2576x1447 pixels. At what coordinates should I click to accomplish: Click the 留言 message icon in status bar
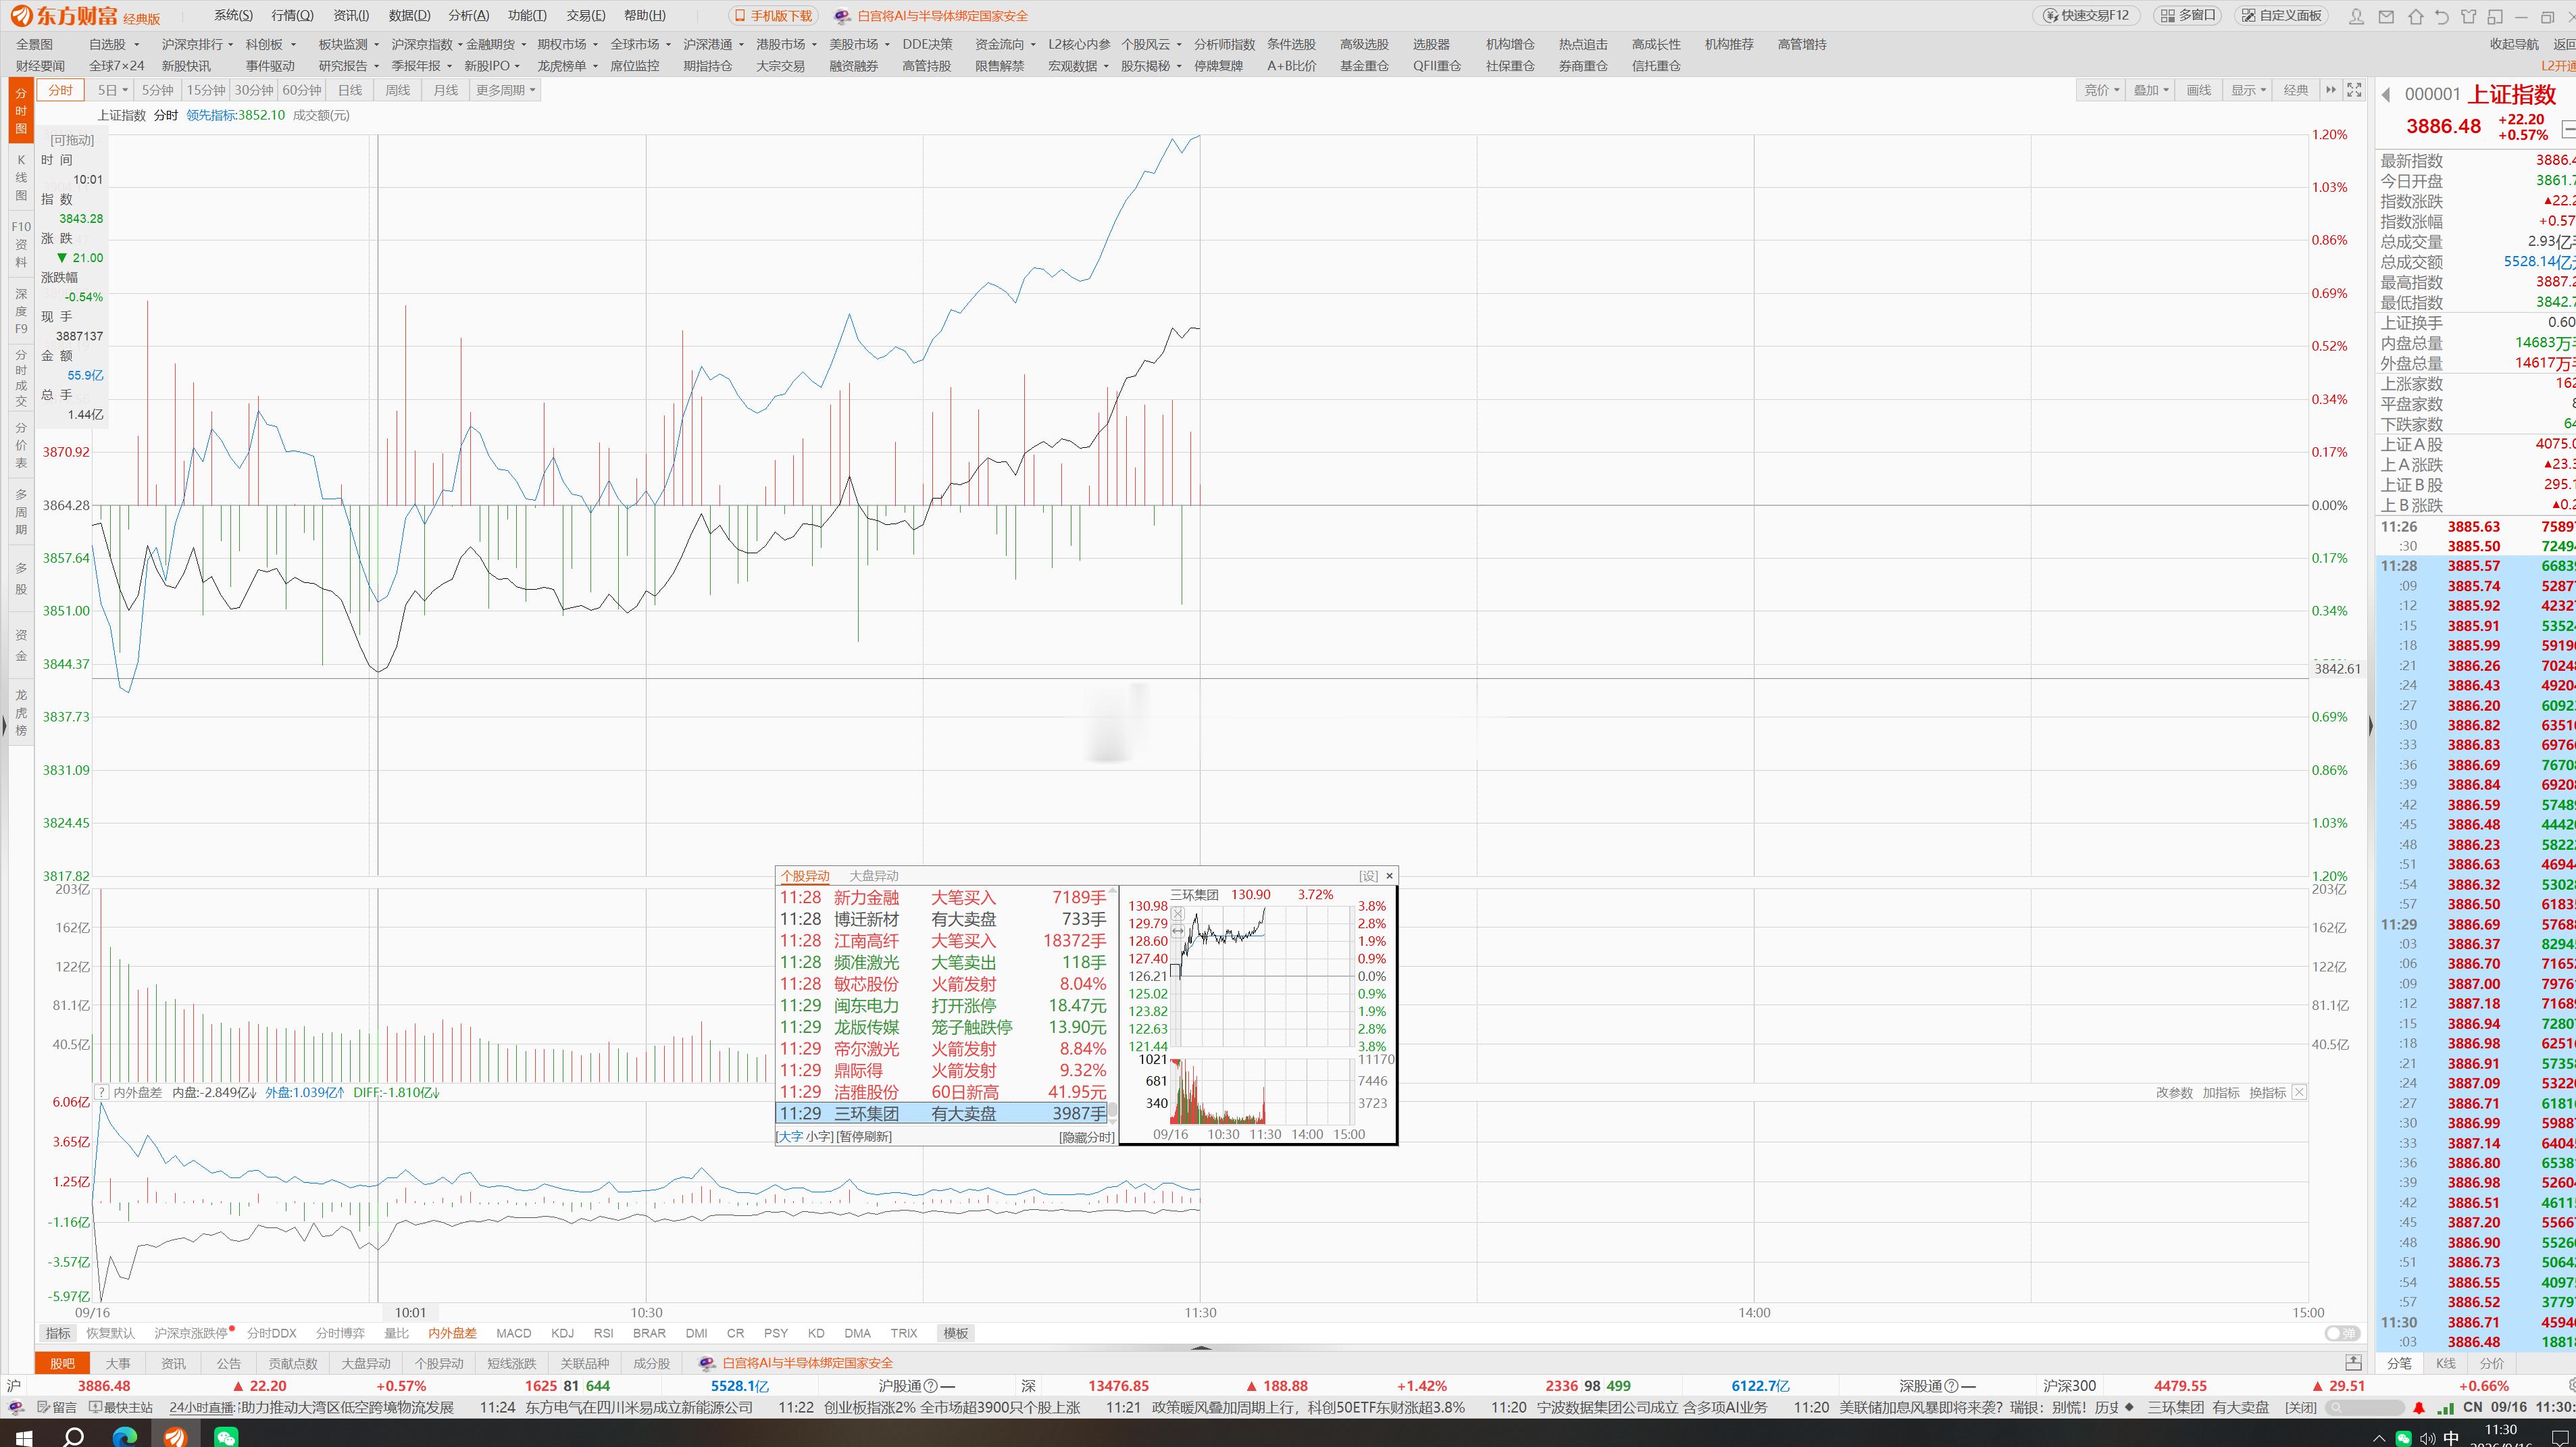[57, 1408]
